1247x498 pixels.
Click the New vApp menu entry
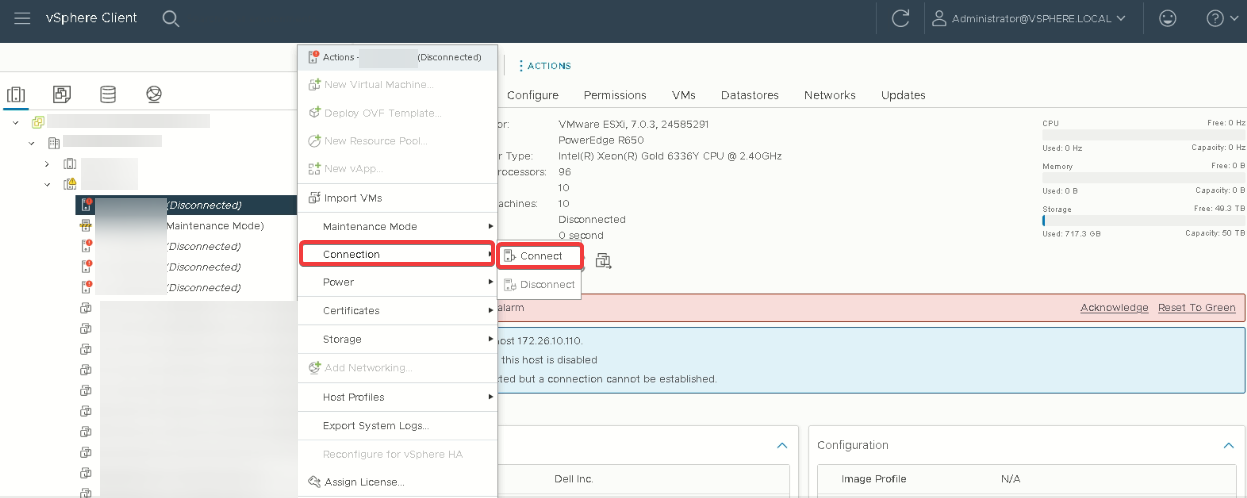point(397,169)
